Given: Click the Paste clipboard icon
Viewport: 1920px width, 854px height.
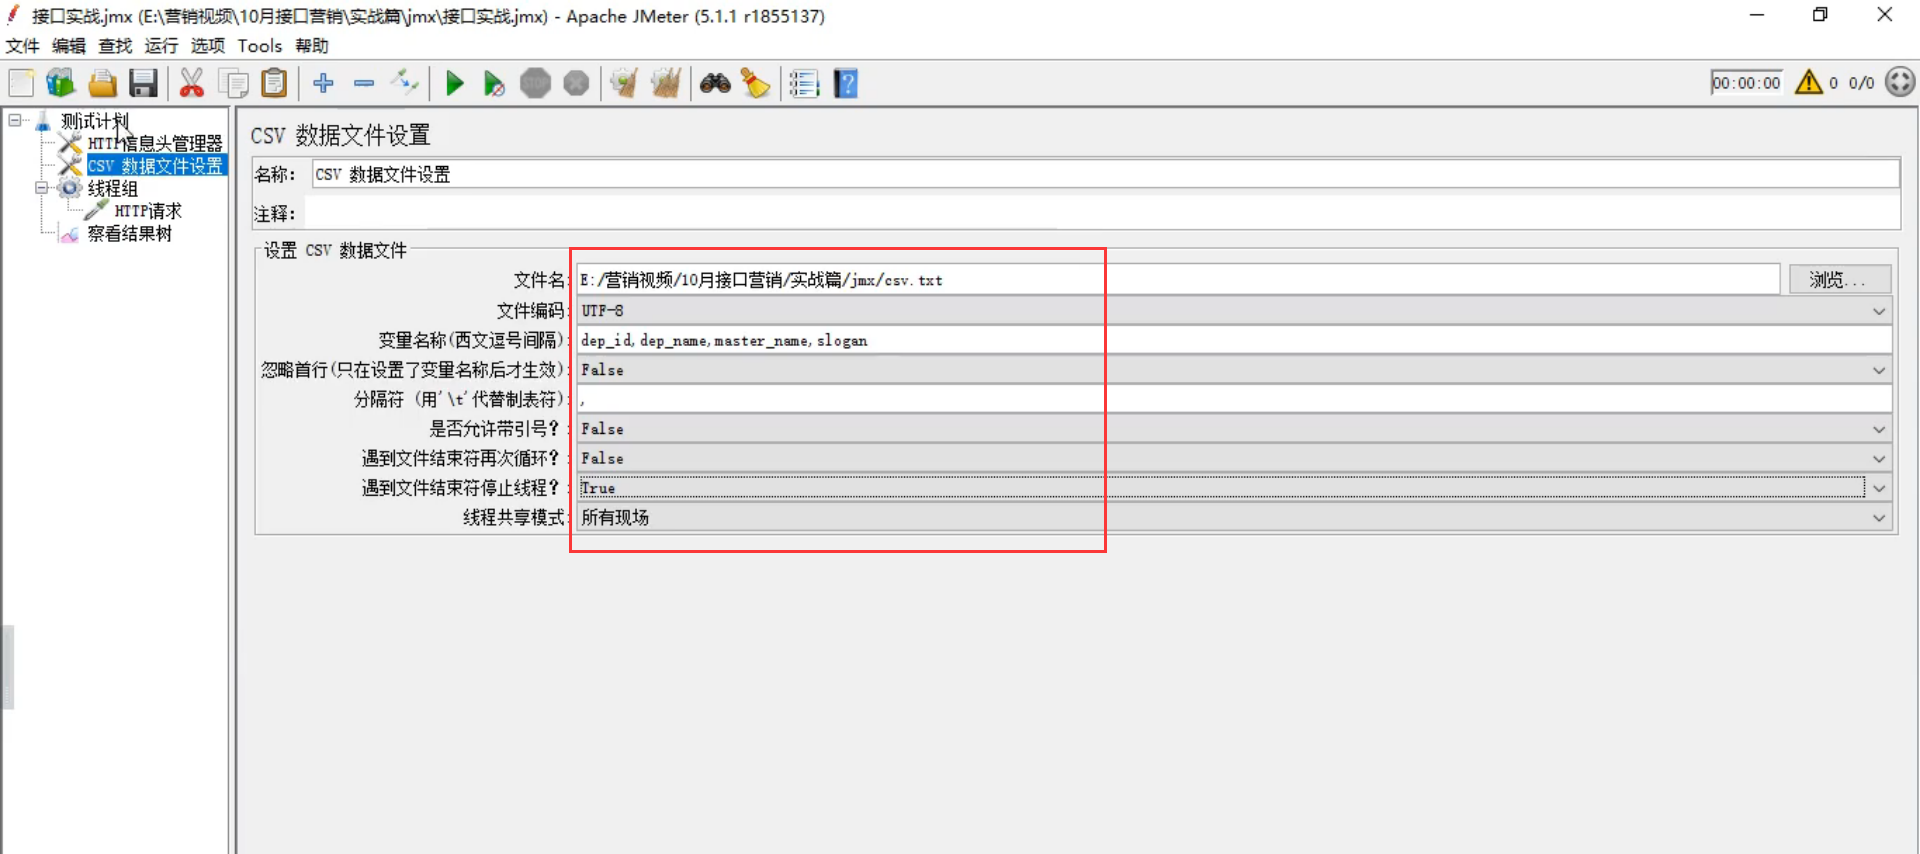Looking at the screenshot, I should tap(274, 83).
